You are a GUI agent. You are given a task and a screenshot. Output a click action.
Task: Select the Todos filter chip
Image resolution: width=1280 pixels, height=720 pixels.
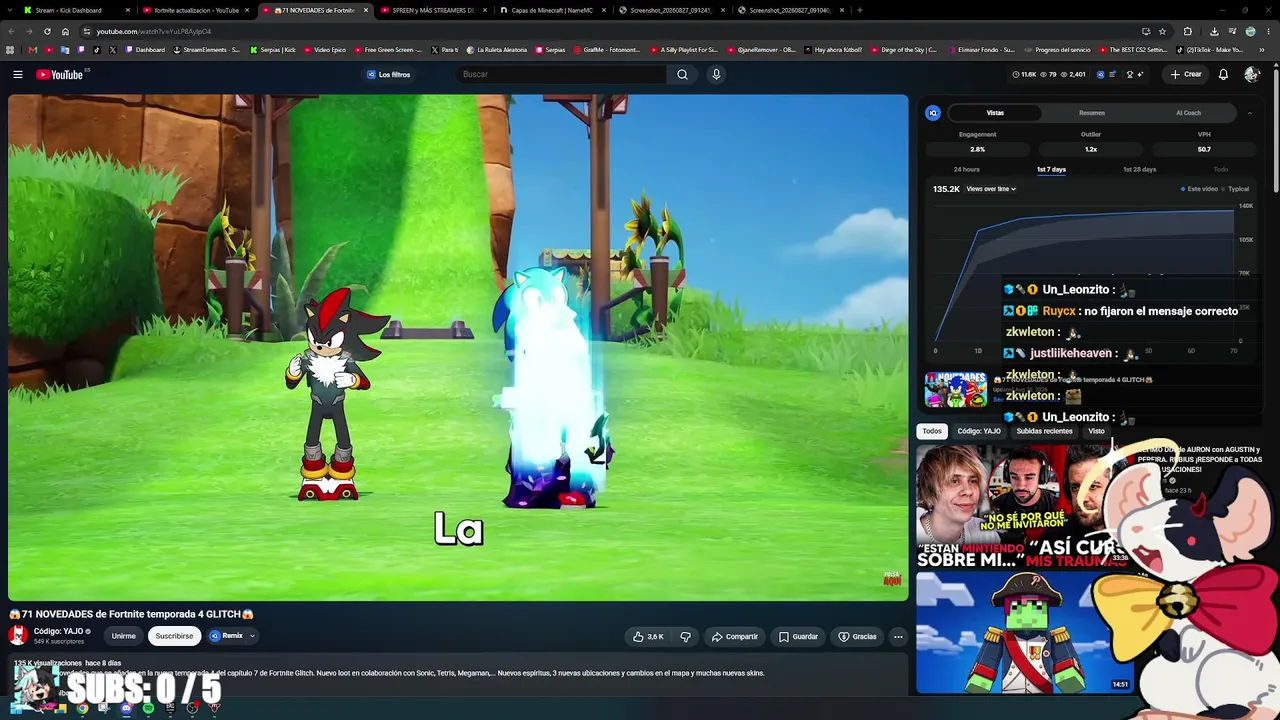coord(932,431)
